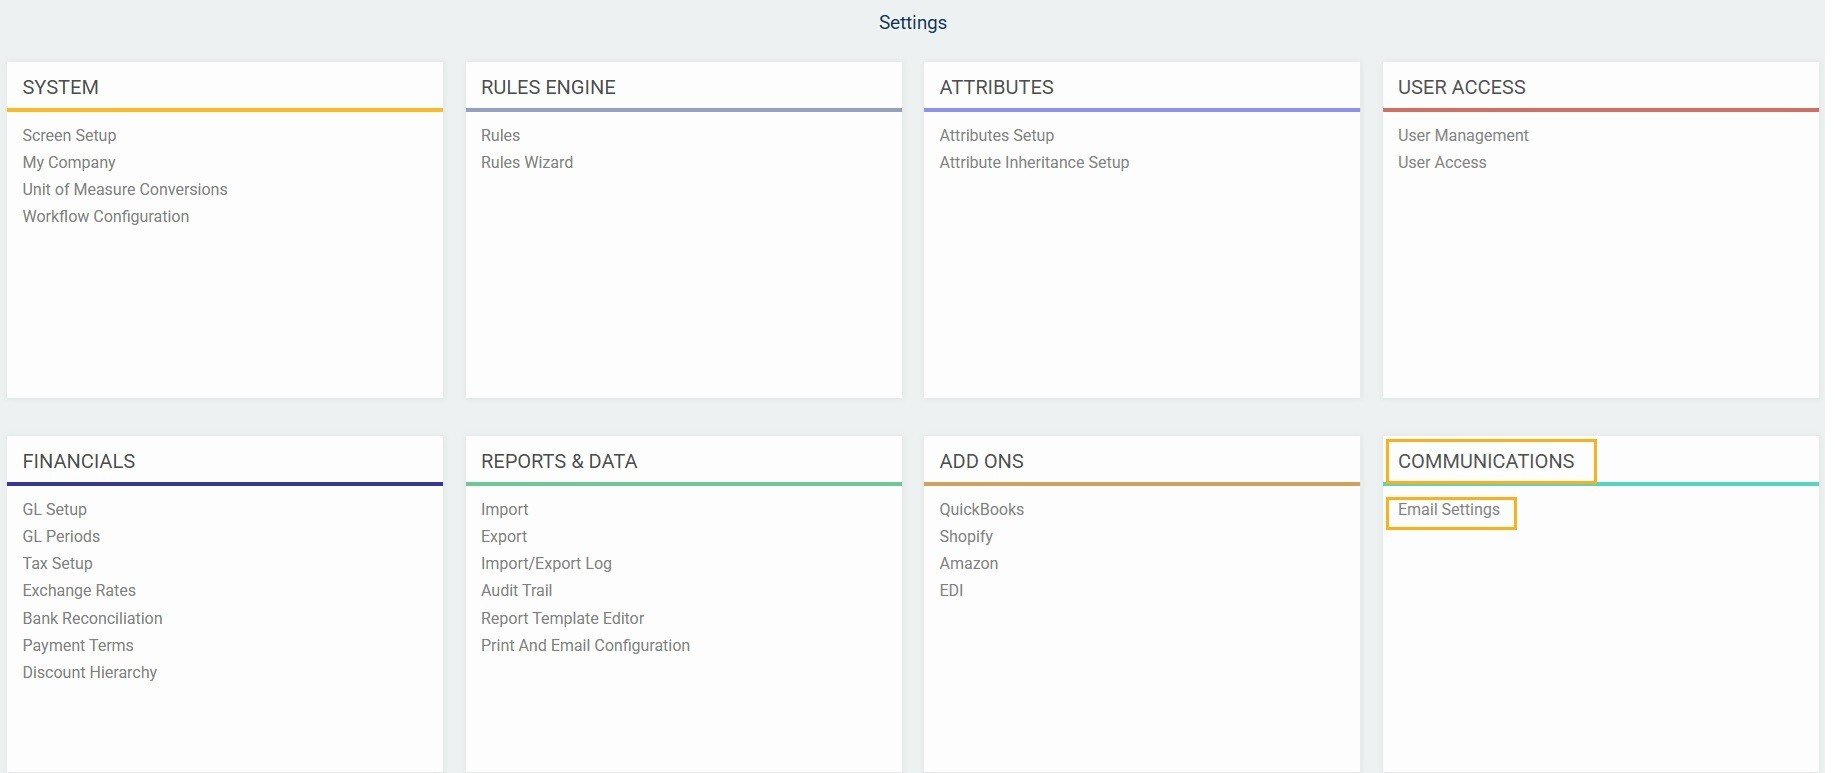Go to My Company settings
This screenshot has height=773, width=1835.
(x=69, y=162)
